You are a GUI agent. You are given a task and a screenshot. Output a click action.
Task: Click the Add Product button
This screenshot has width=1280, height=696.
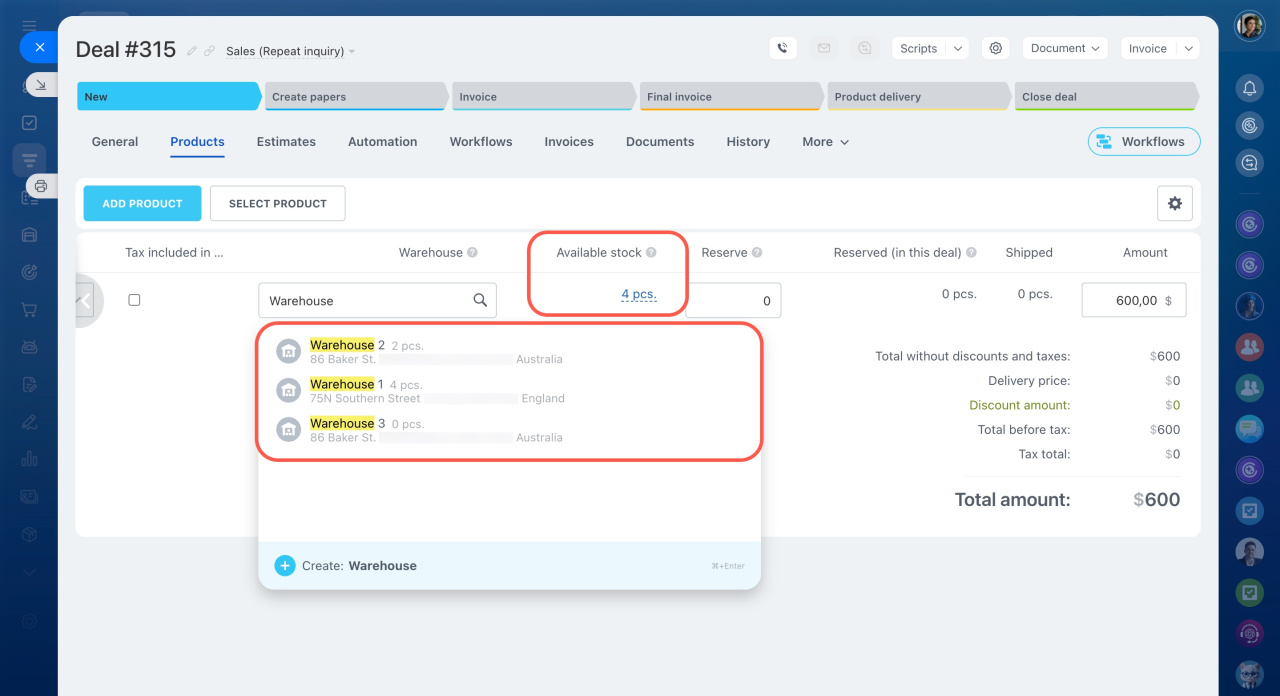(x=142, y=203)
